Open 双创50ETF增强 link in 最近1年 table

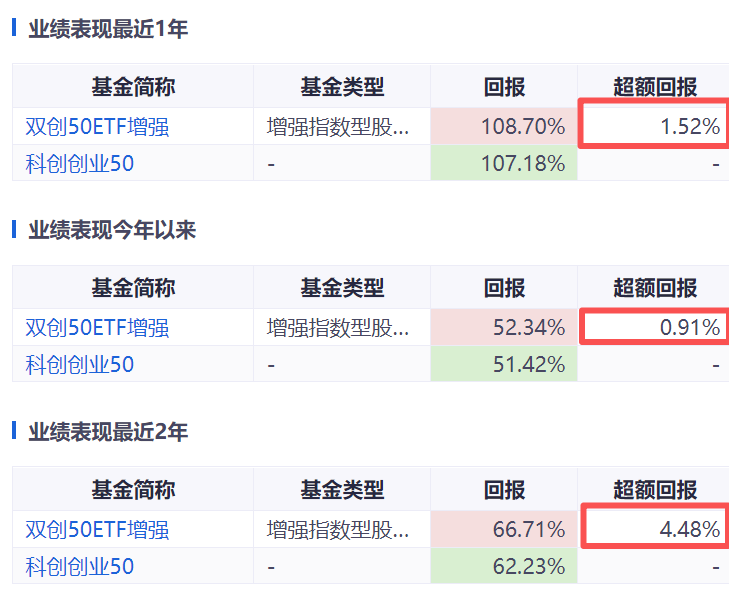click(x=97, y=126)
